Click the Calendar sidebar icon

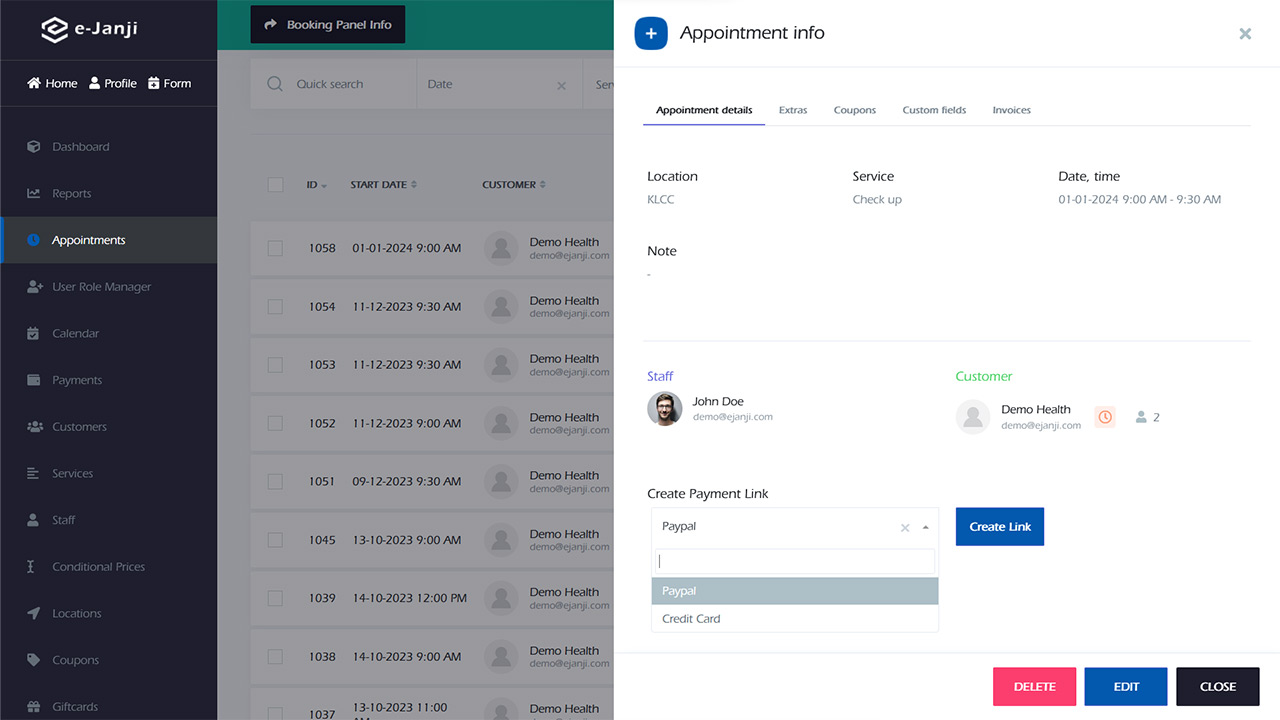[34, 334]
